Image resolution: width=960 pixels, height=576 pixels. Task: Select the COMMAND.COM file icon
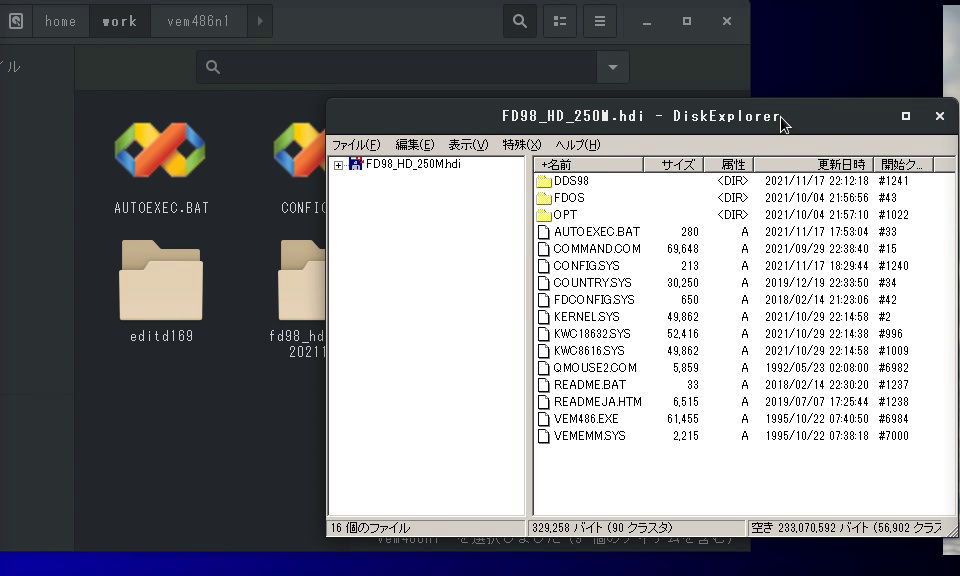coord(543,249)
